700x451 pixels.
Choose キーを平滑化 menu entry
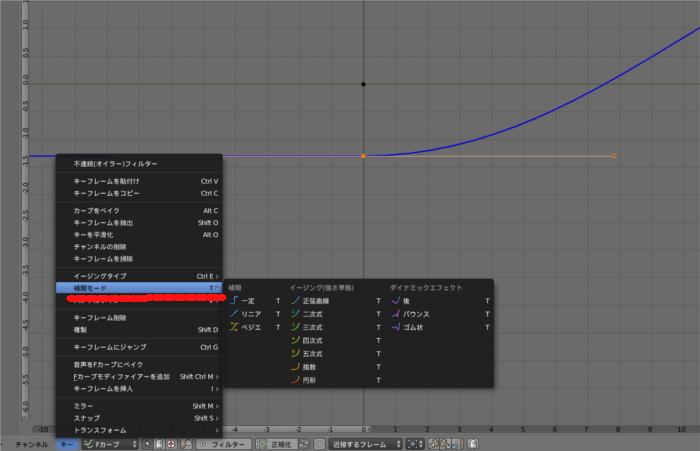139,235
